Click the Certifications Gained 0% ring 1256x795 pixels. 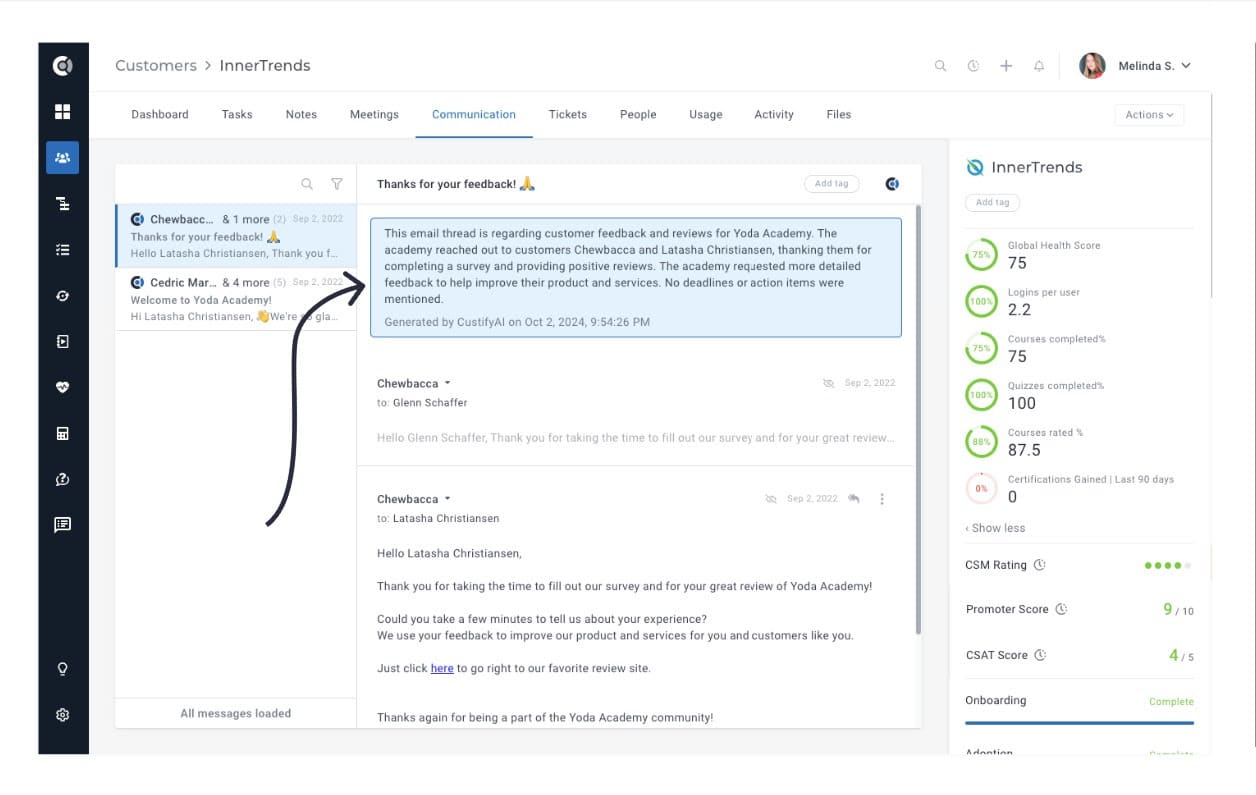click(x=981, y=489)
